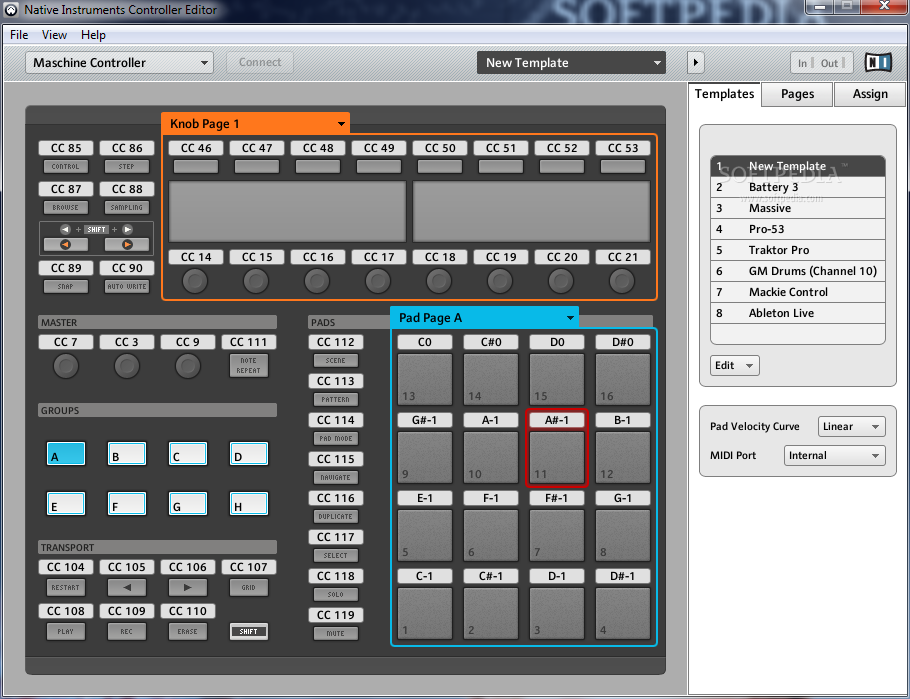Switch to the Assign tab

pyautogui.click(x=870, y=94)
